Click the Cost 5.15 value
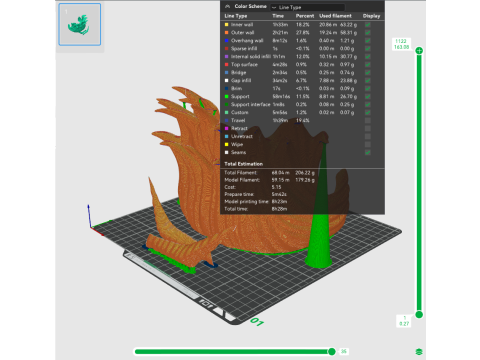Viewport: 480px width, 360px height. 276,187
